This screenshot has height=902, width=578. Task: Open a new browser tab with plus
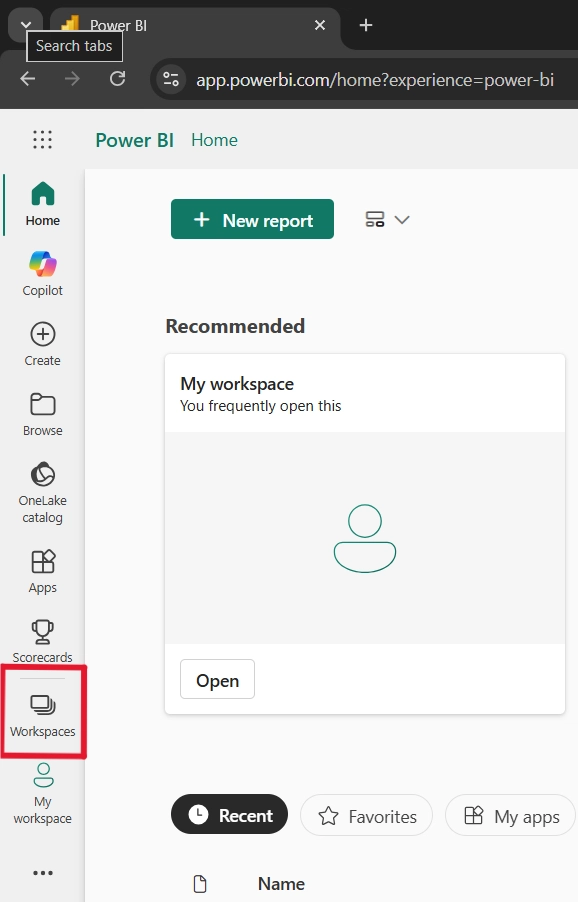[x=366, y=25]
